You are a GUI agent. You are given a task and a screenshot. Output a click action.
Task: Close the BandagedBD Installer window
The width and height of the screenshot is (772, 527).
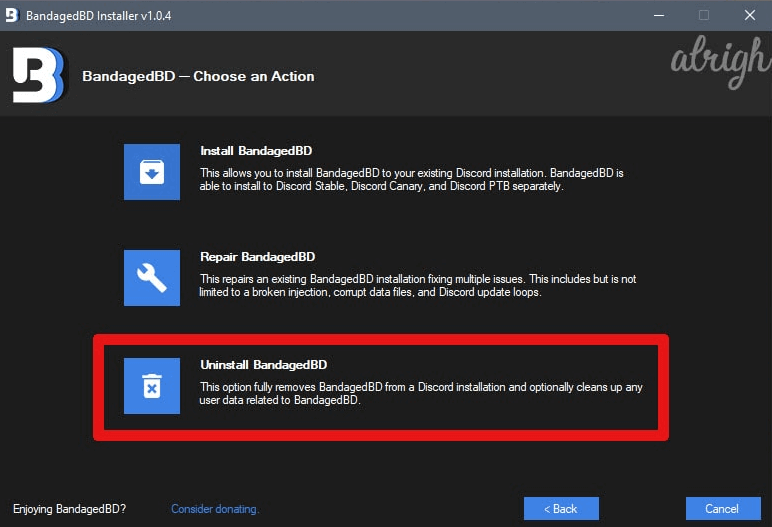click(749, 15)
